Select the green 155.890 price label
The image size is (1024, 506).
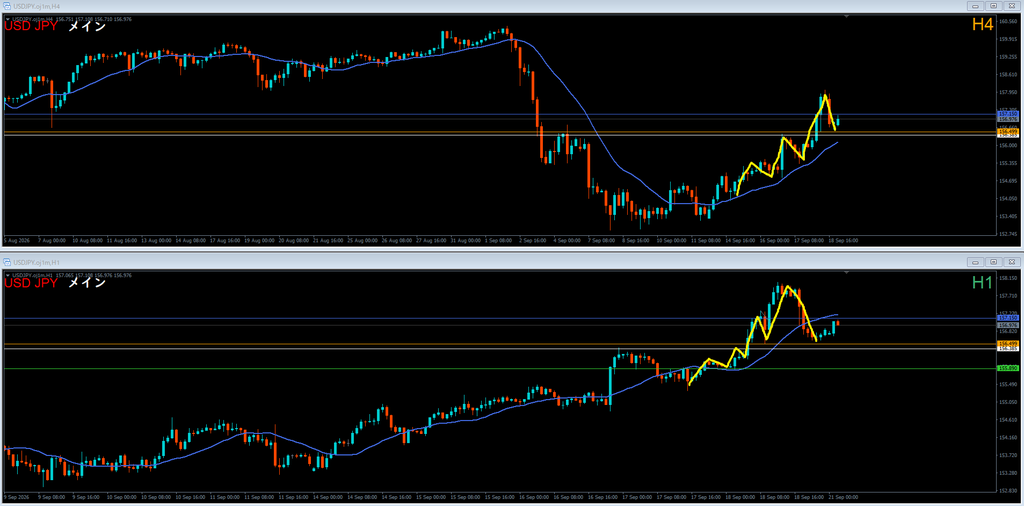[x=1006, y=368]
